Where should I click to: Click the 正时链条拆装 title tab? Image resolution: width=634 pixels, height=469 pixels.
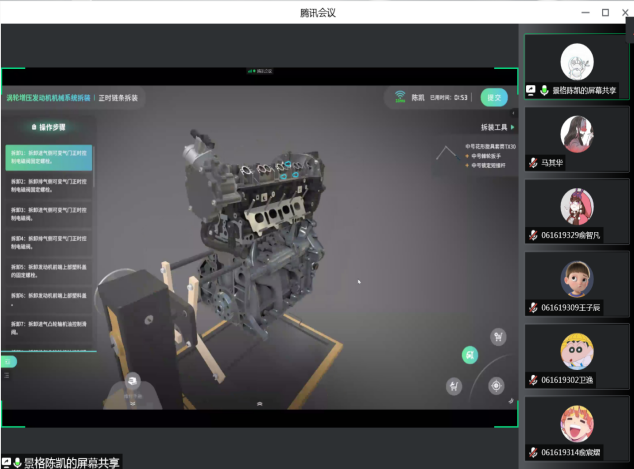pyautogui.click(x=118, y=98)
